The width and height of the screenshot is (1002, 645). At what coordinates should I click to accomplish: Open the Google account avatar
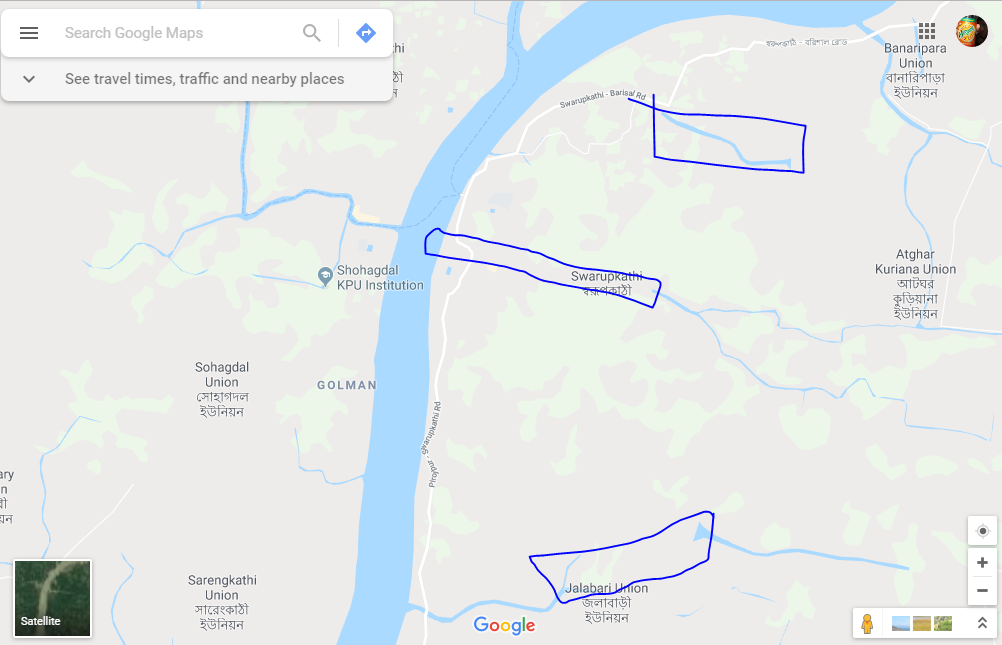(971, 31)
